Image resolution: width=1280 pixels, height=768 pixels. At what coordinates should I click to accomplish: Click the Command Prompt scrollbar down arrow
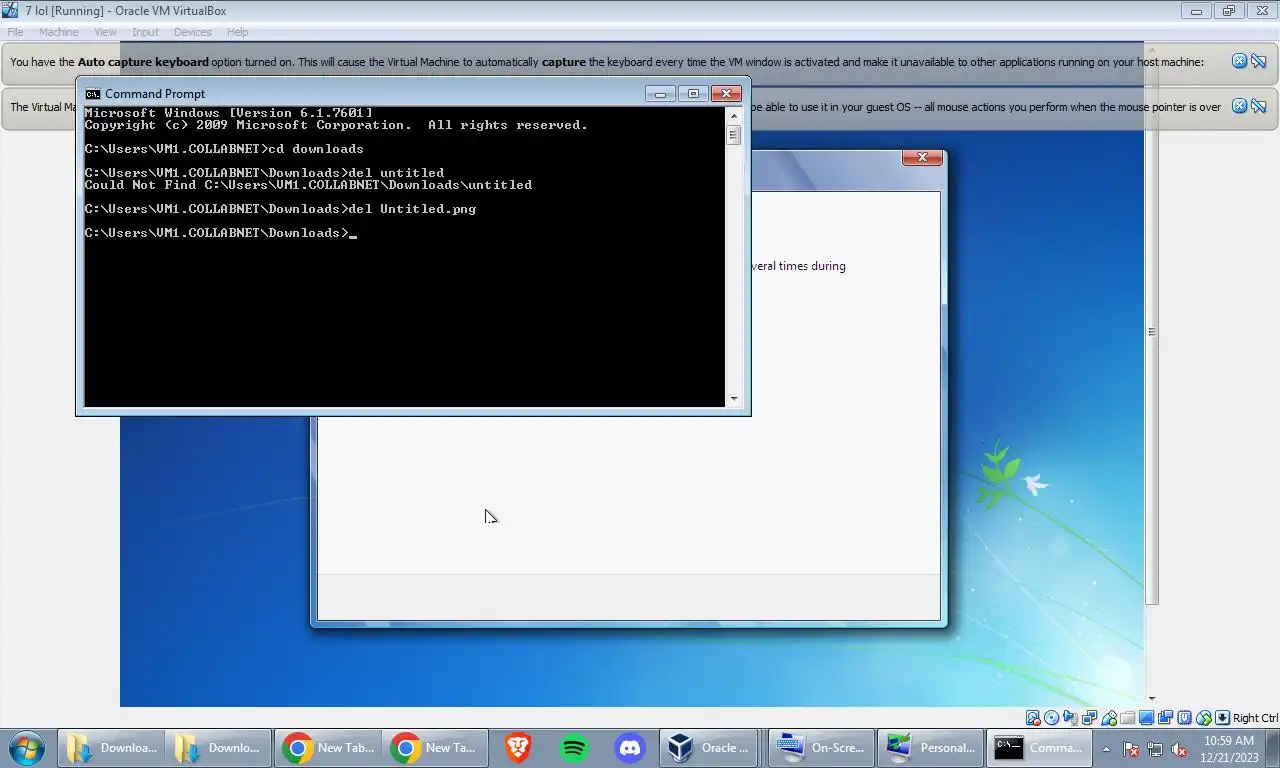click(734, 399)
